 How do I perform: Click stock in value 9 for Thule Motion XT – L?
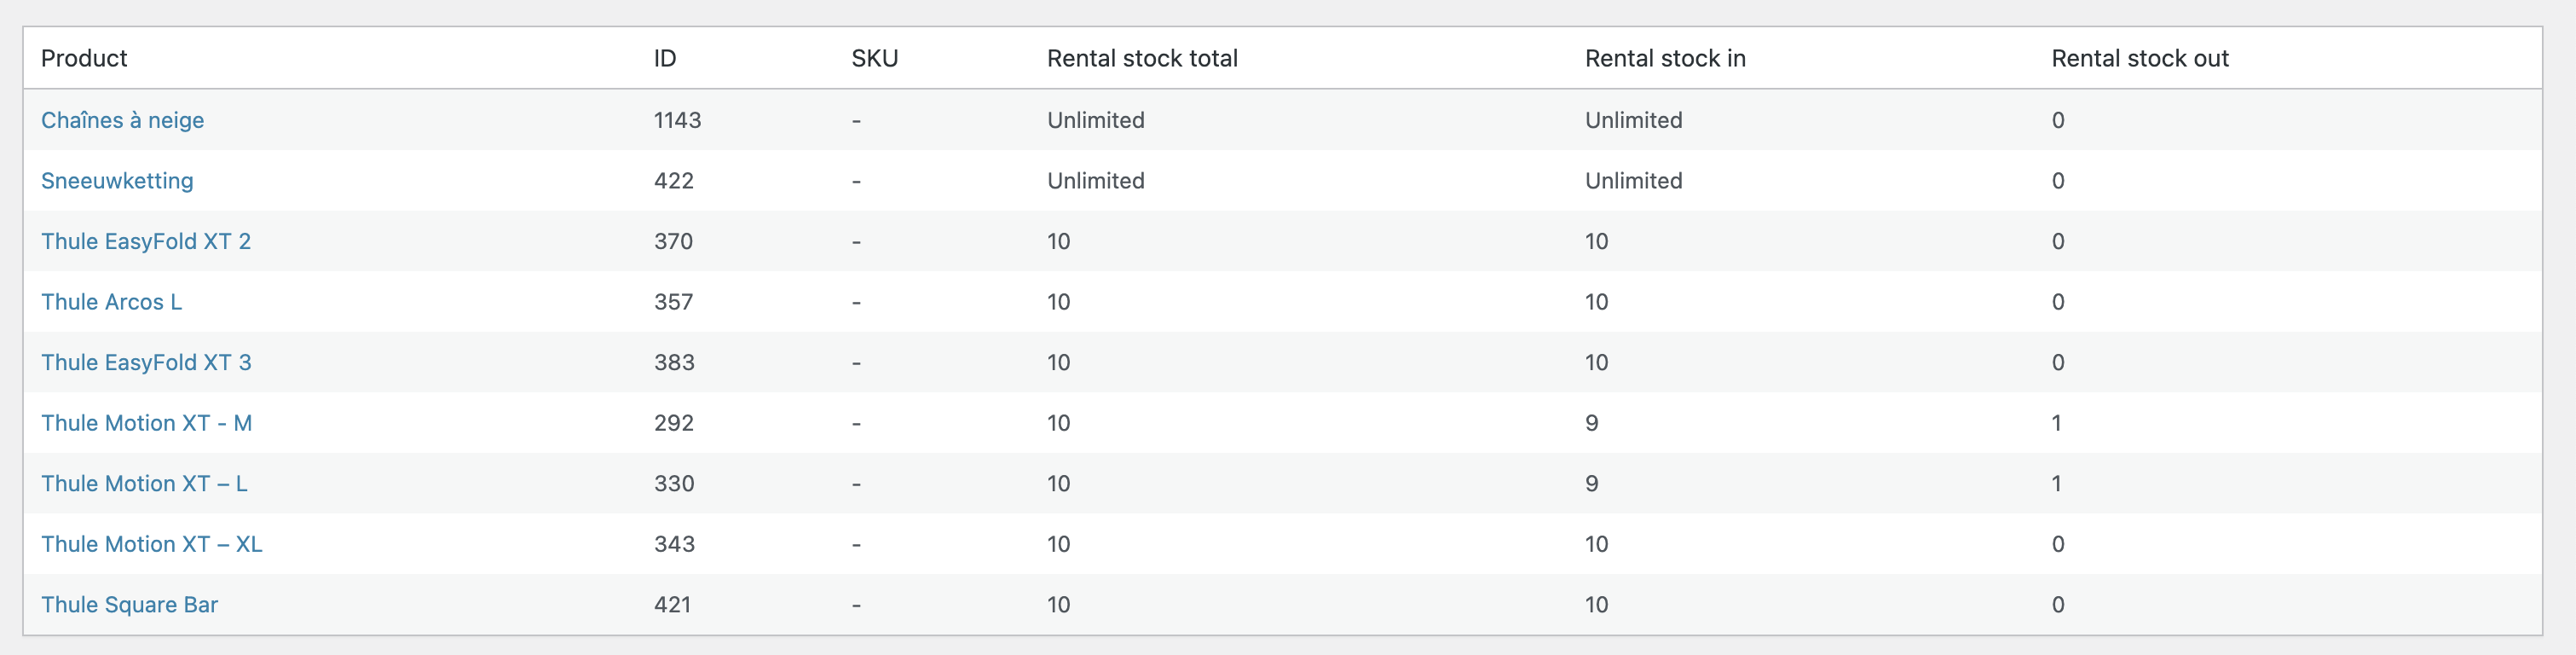pyautogui.click(x=1592, y=484)
